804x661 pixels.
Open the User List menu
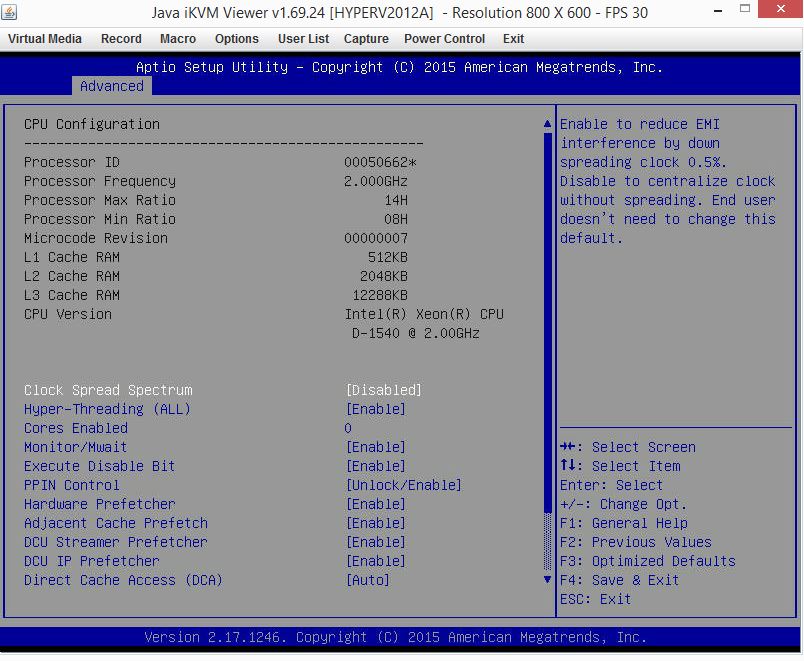pos(303,39)
